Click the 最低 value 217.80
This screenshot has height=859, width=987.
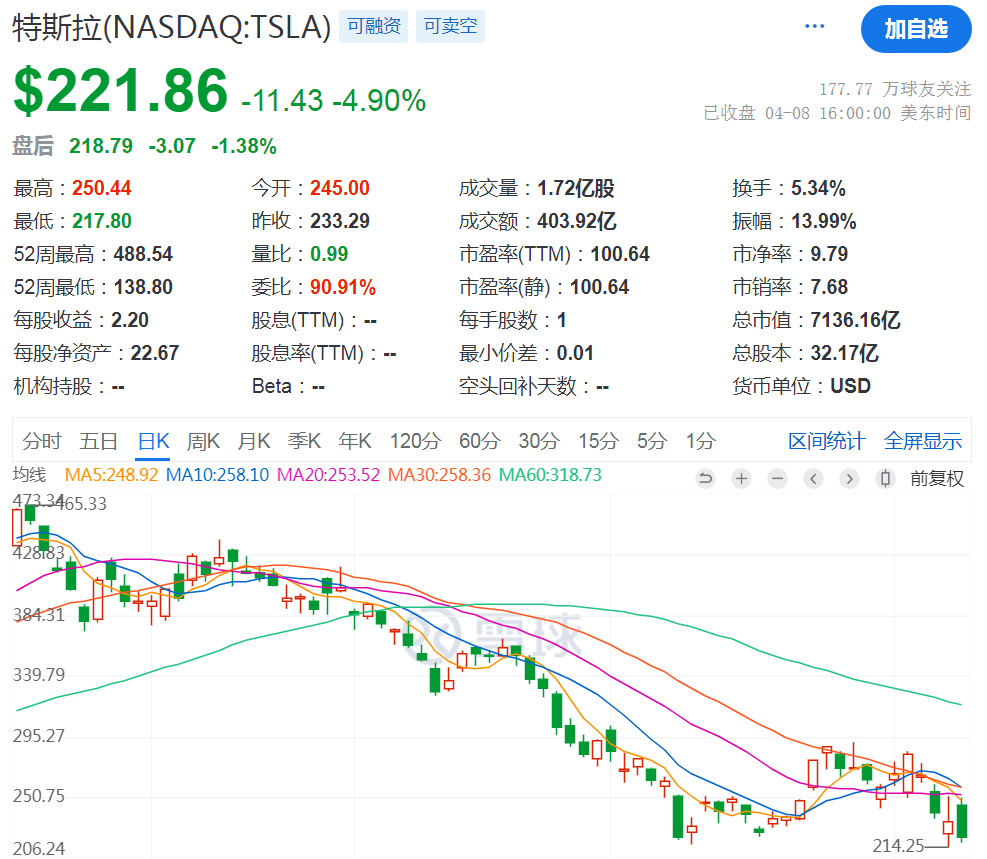point(101,222)
